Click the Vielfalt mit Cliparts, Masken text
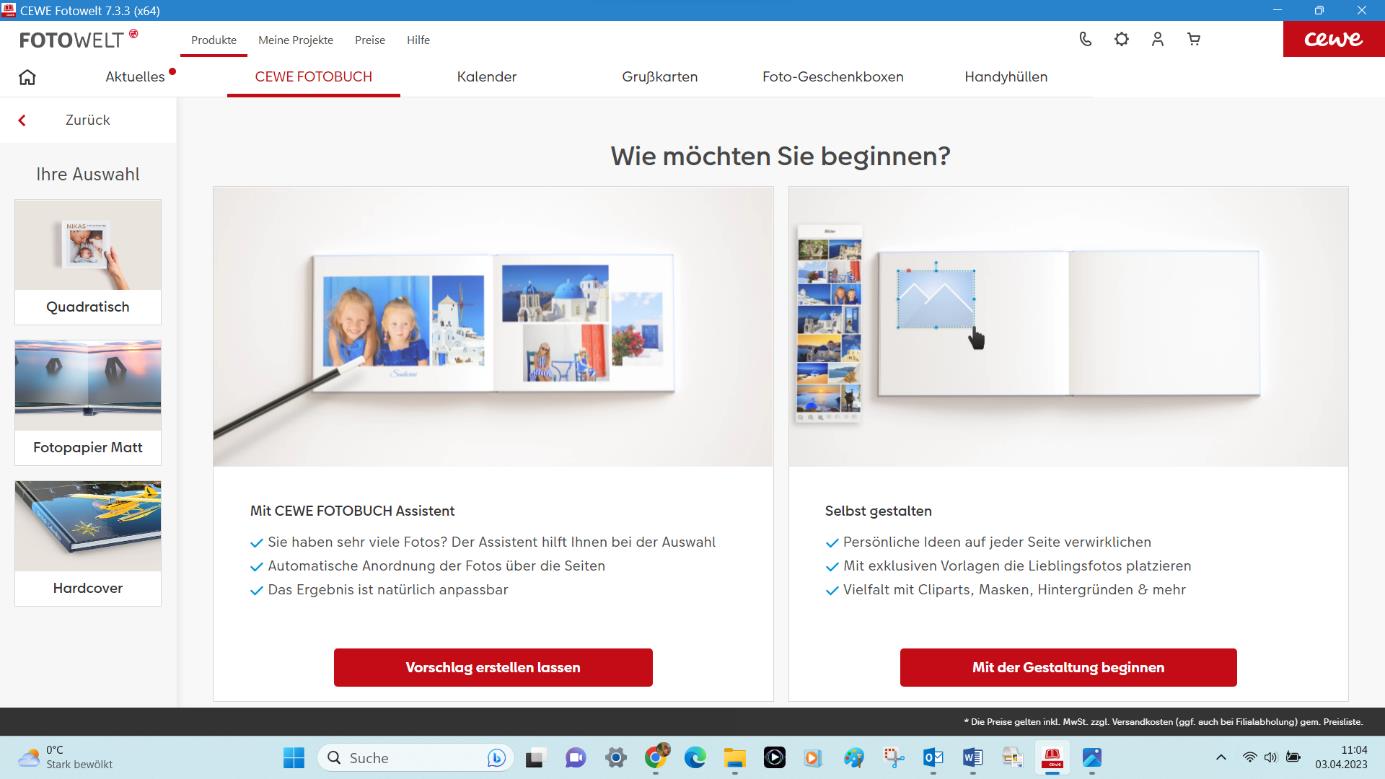 tap(1014, 590)
